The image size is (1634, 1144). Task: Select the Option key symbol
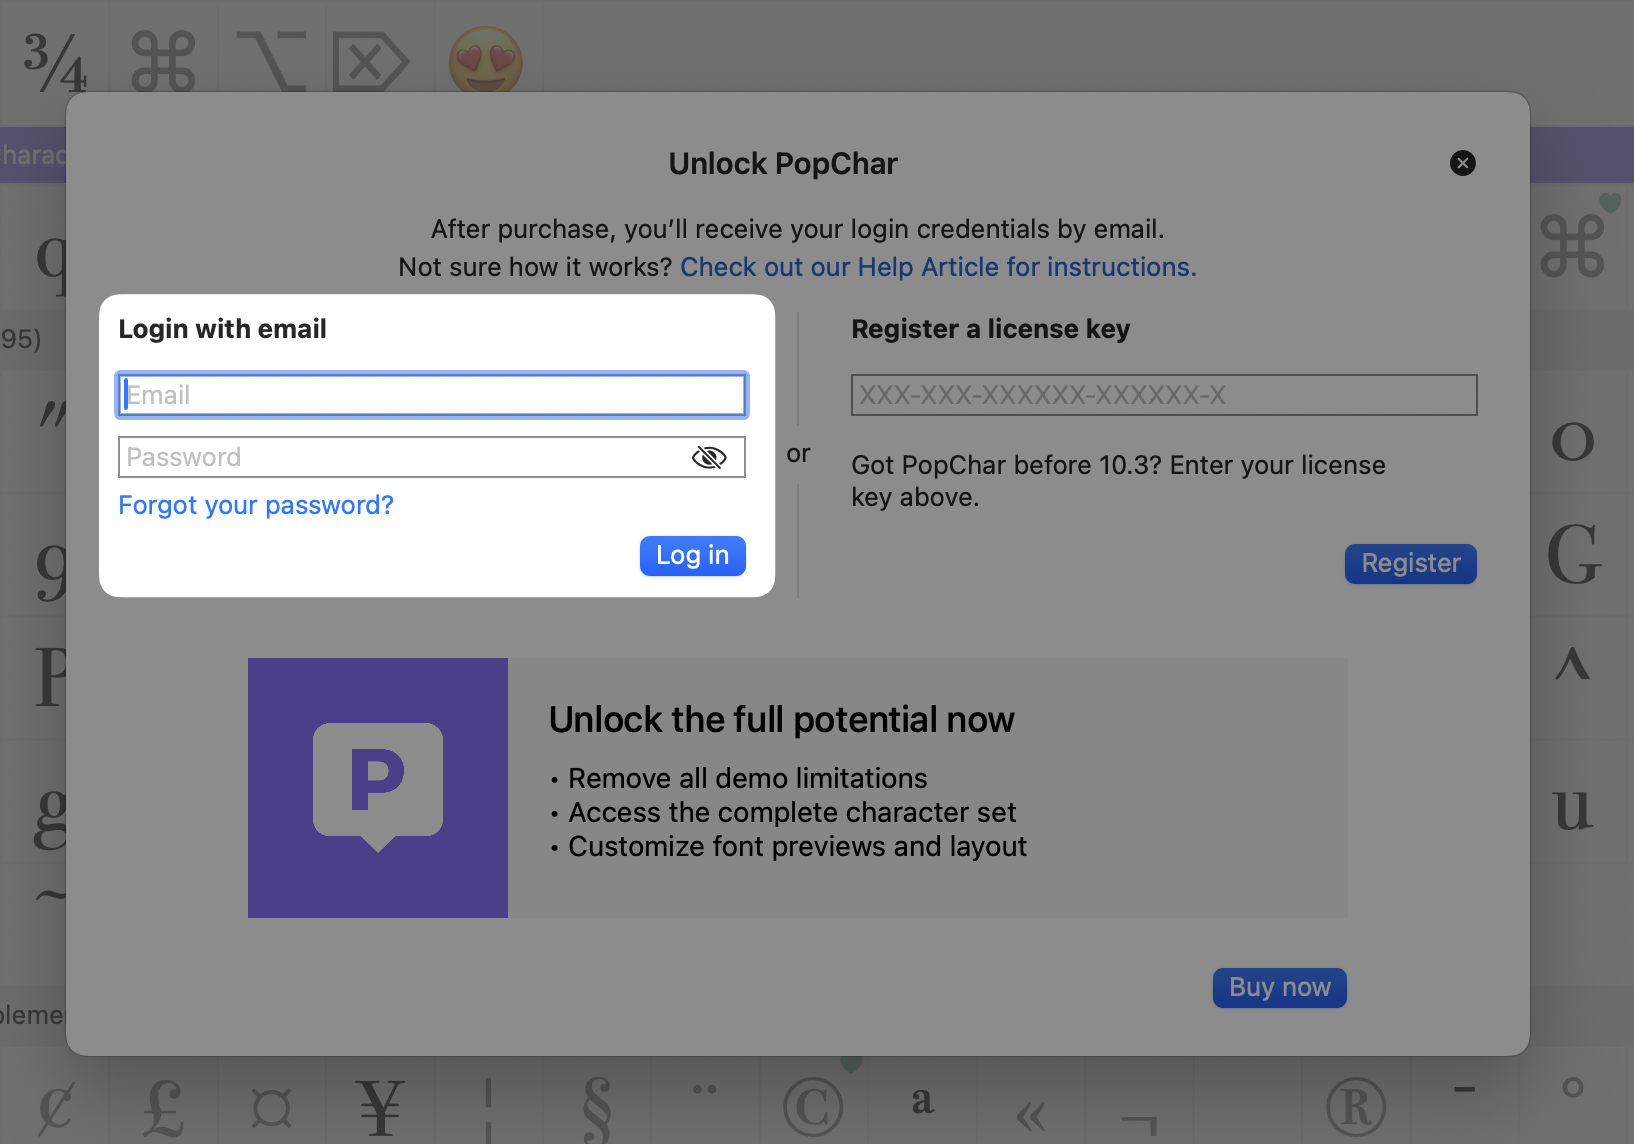point(271,61)
